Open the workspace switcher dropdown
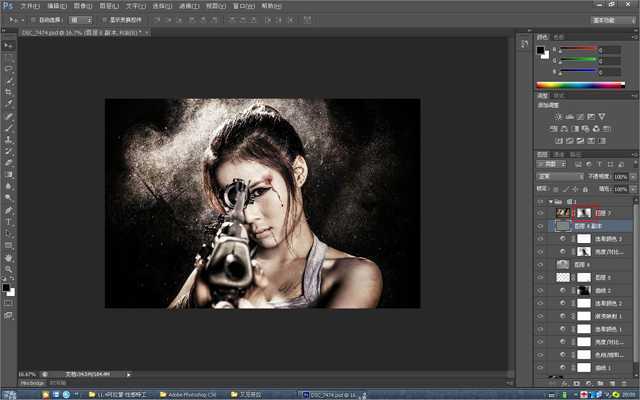This screenshot has width=640, height=400. [x=613, y=20]
